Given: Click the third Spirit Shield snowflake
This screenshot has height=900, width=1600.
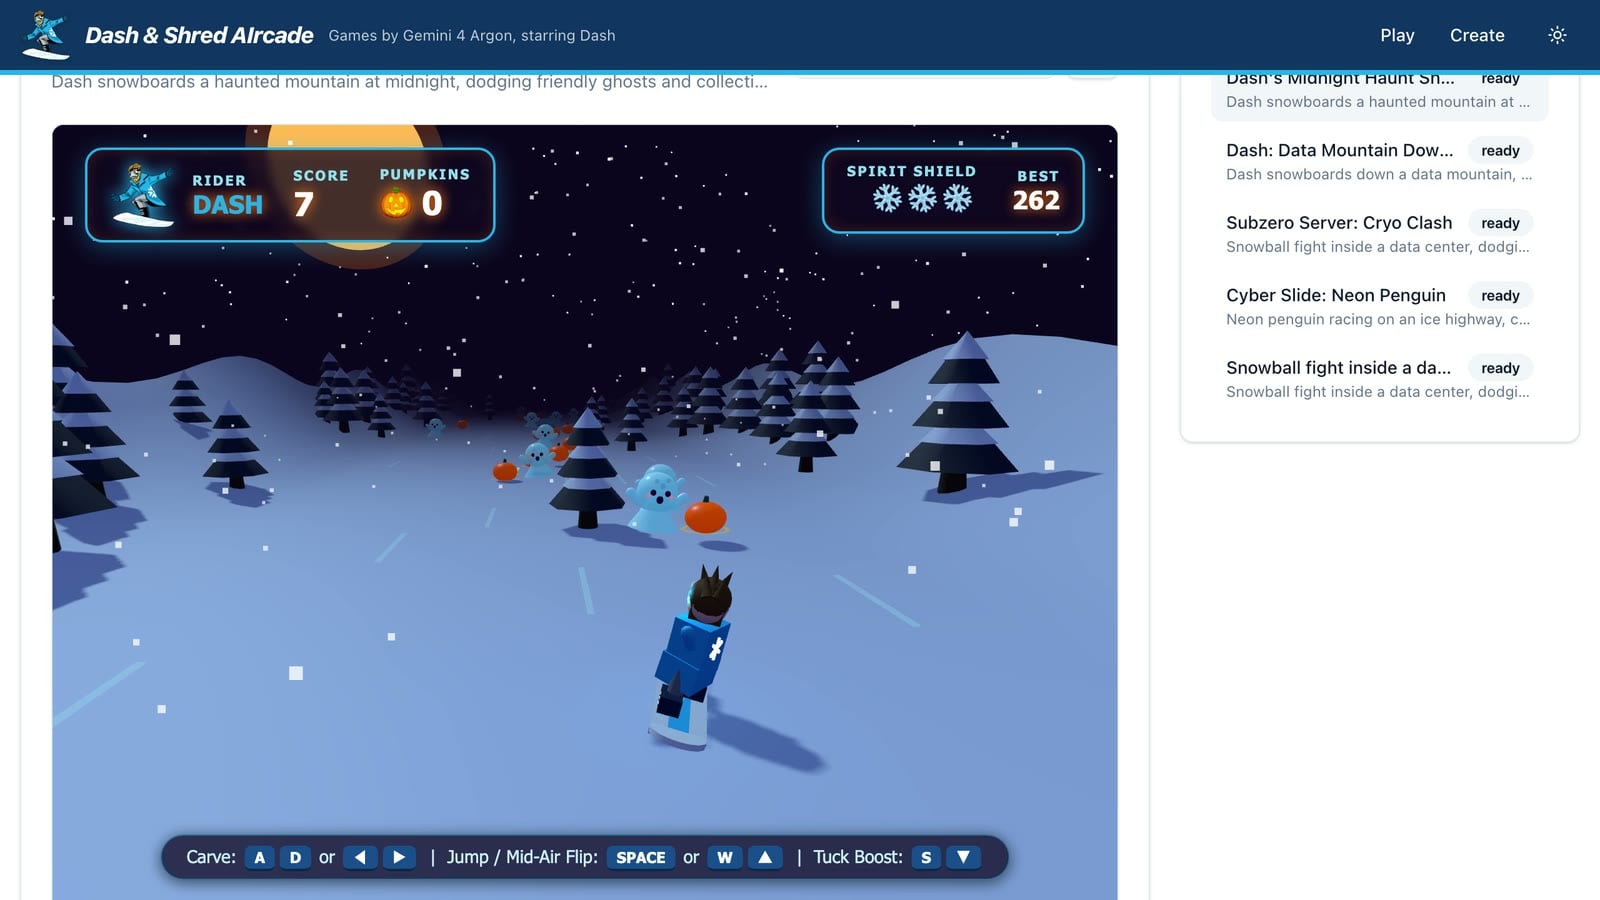Looking at the screenshot, I should coord(957,198).
